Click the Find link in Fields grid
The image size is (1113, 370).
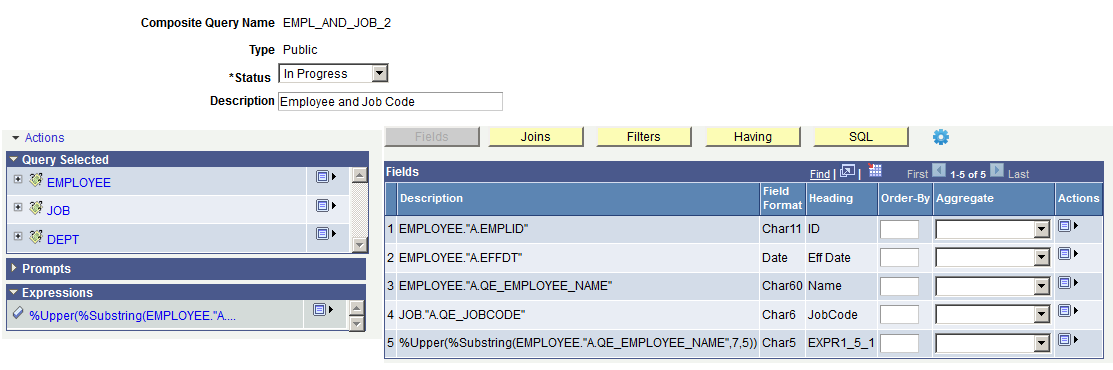pyautogui.click(x=820, y=174)
